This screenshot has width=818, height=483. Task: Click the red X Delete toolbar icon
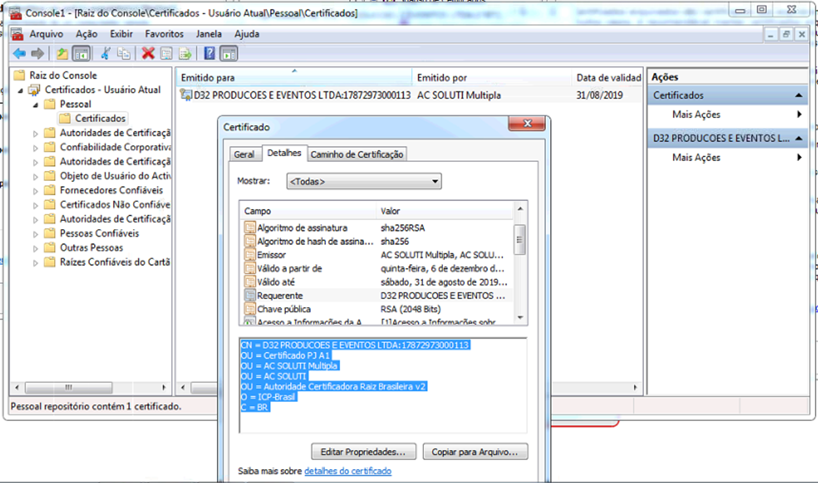coord(148,53)
